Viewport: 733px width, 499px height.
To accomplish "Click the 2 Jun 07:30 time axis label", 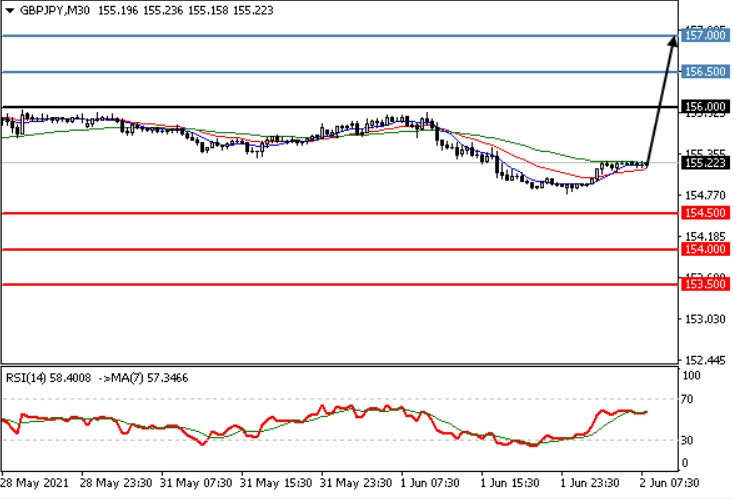I will point(670,483).
